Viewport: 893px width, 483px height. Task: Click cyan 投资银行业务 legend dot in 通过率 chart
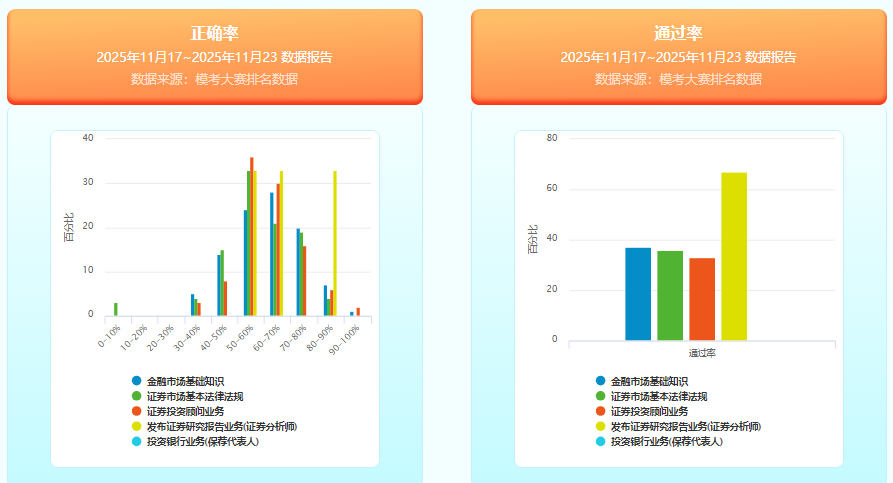click(x=600, y=441)
